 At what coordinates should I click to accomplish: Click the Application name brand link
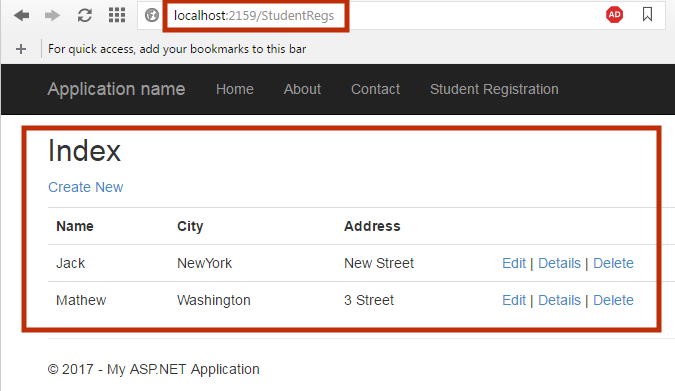(x=116, y=89)
